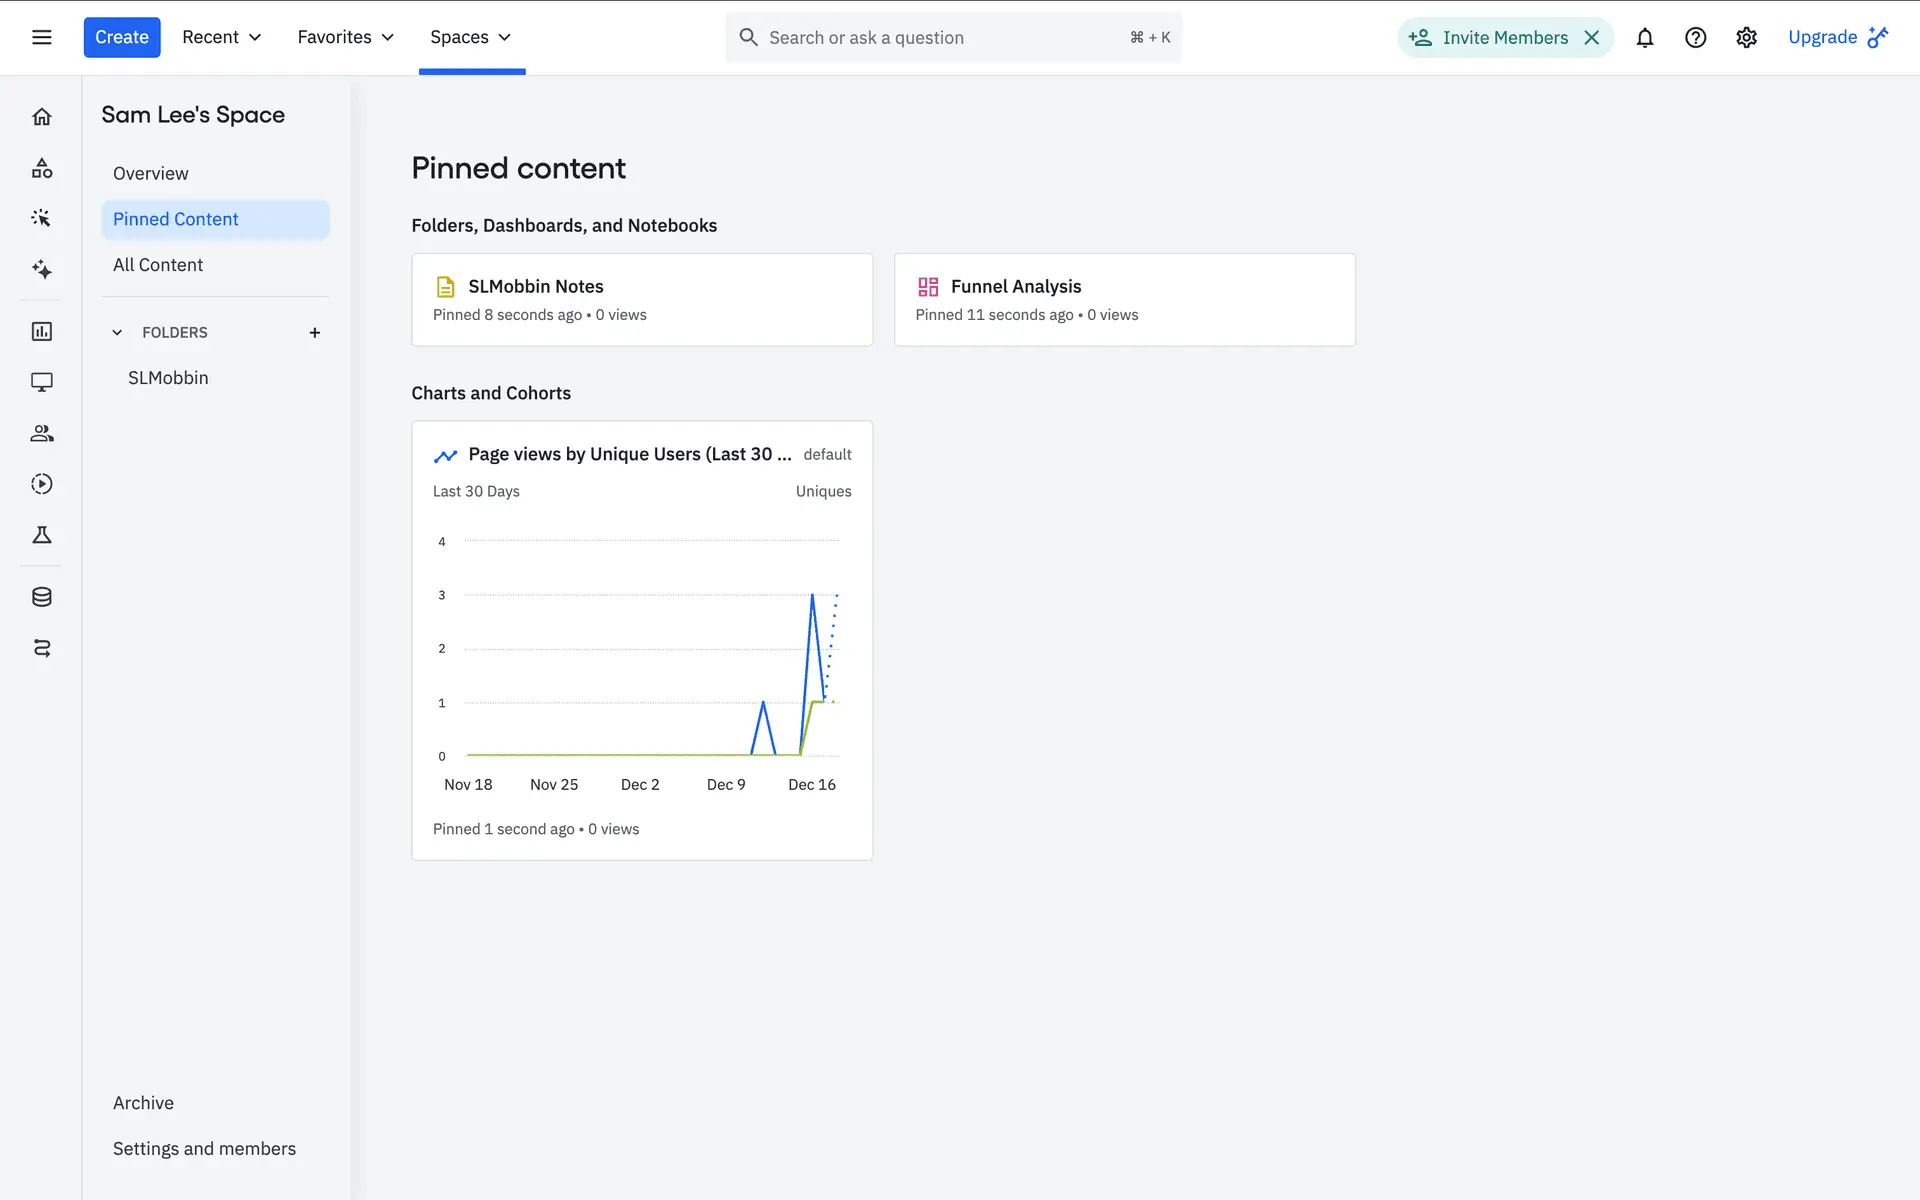This screenshot has height=1200, width=1920.
Task: Open the hamburger menu icon
Action: pos(41,37)
